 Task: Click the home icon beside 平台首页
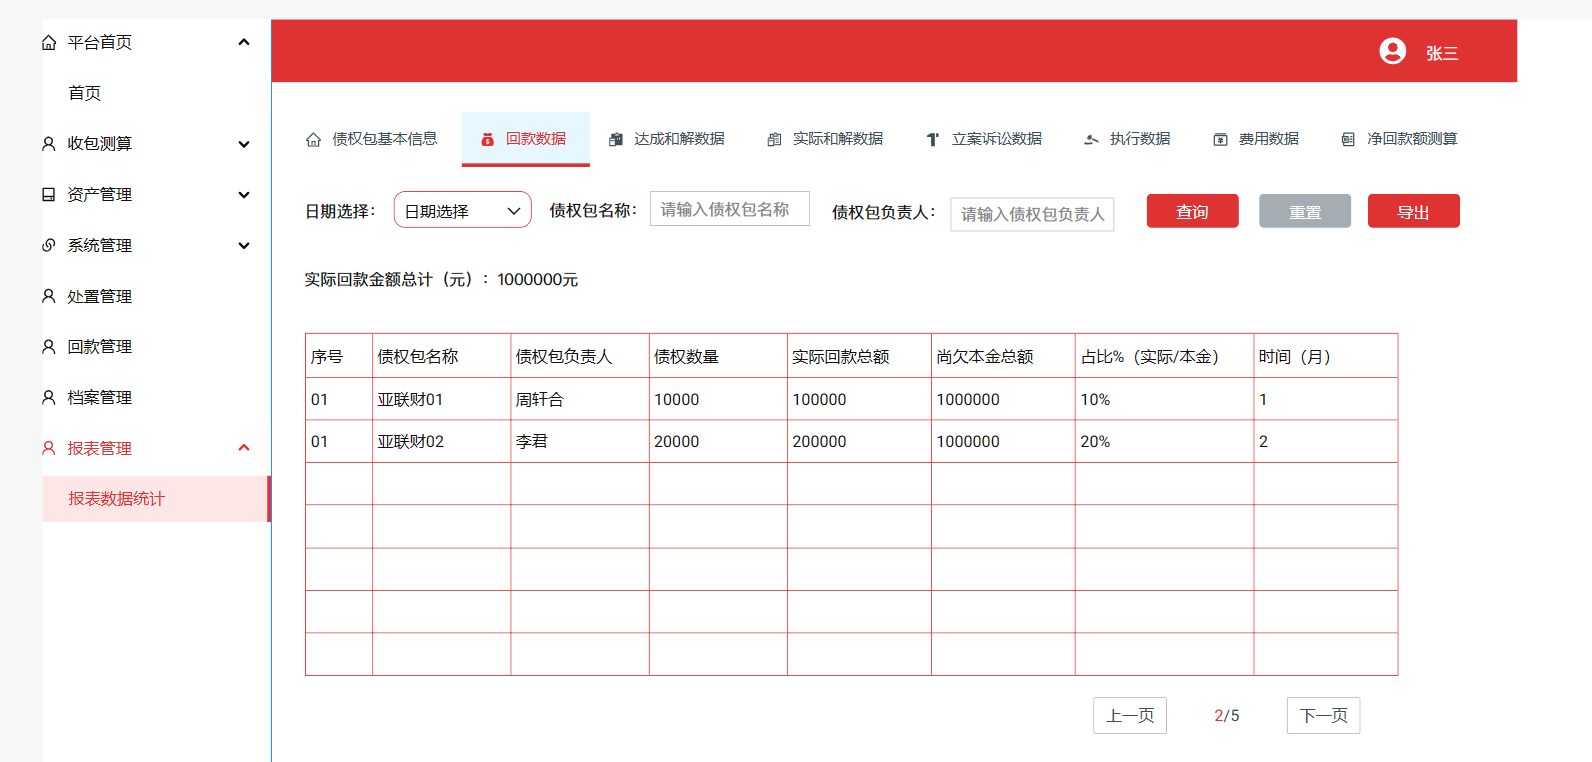tap(48, 43)
